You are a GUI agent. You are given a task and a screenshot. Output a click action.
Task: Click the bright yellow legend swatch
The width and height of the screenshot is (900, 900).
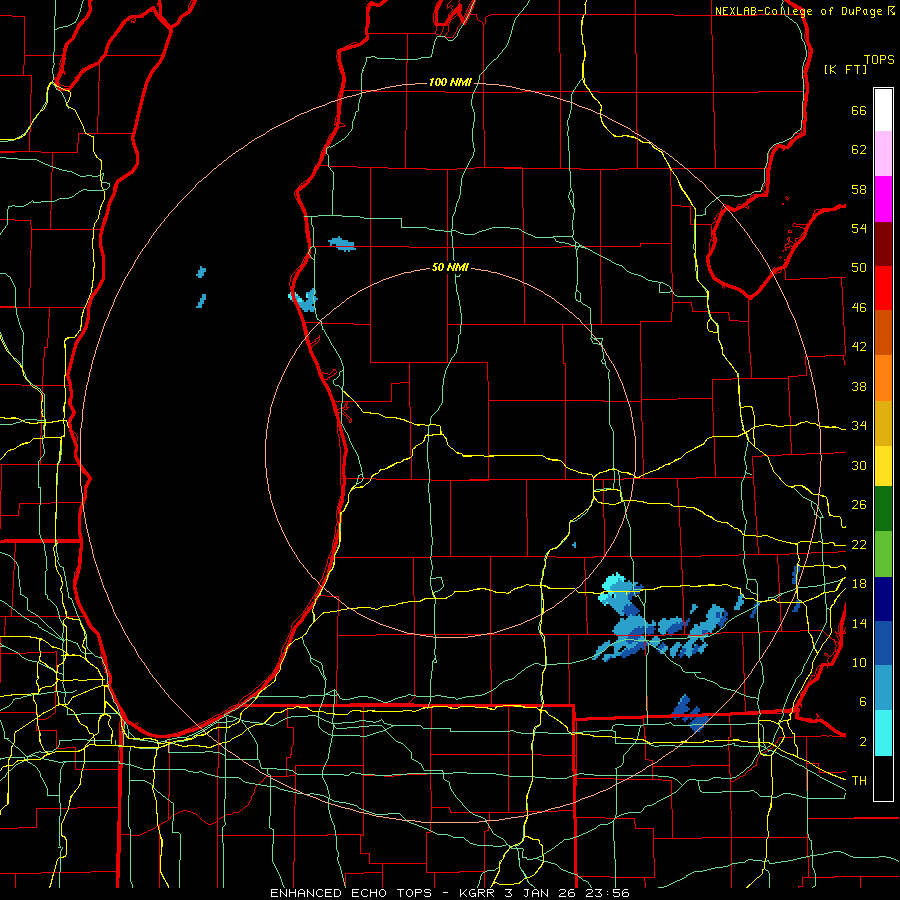tap(883, 466)
